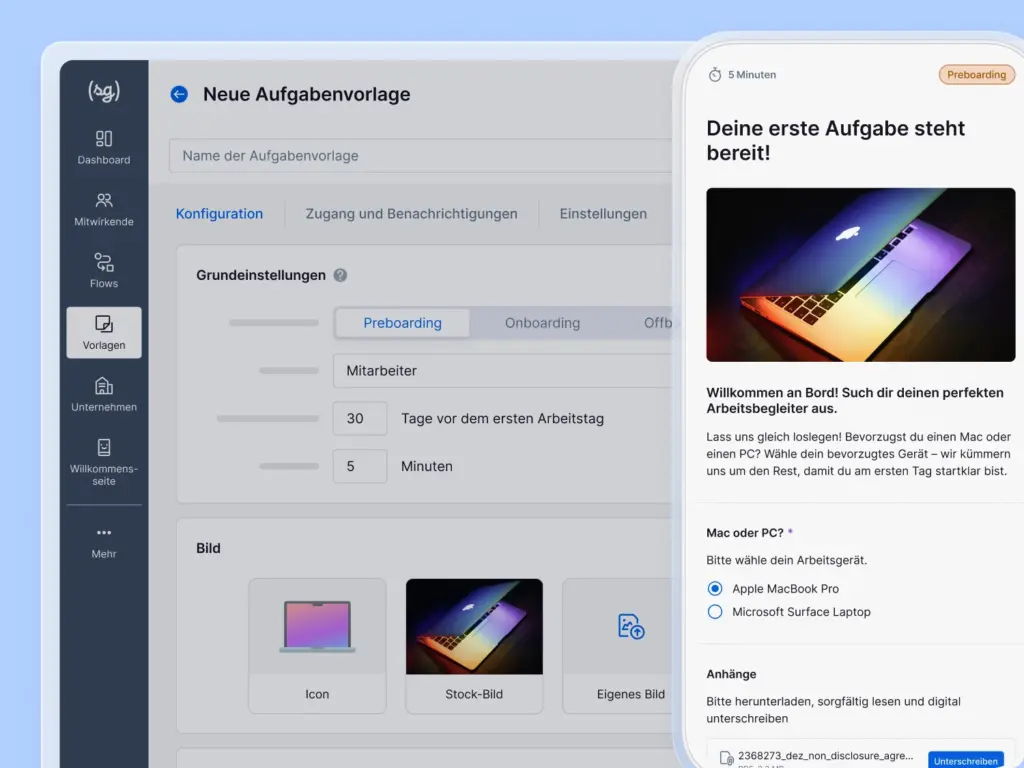Open Flows from the sidebar
Viewport: 1024px width, 768px height.
pos(103,272)
